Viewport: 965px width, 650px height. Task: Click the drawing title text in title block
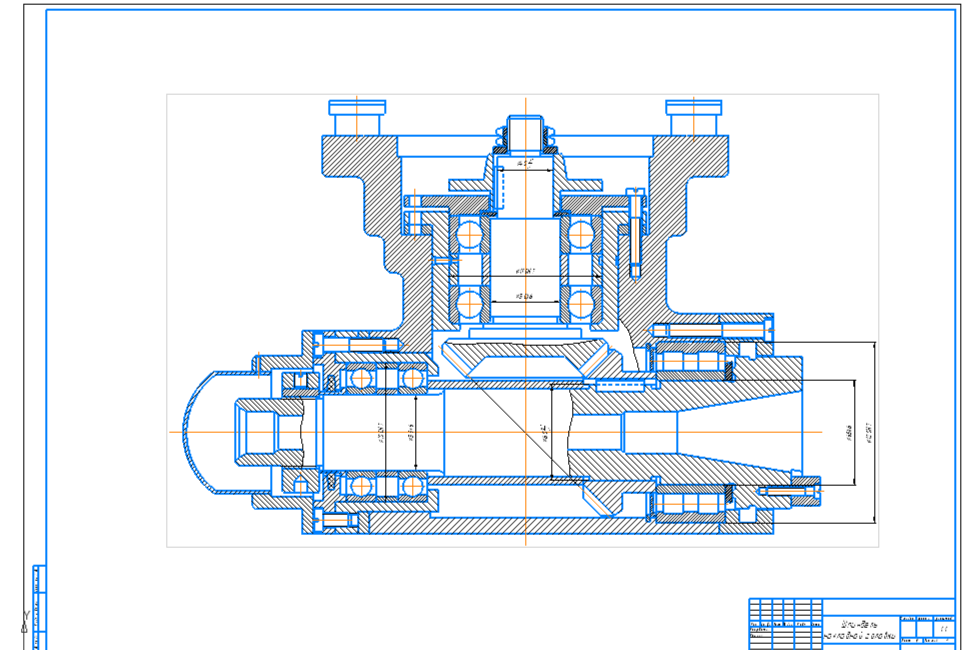pyautogui.click(x=860, y=630)
